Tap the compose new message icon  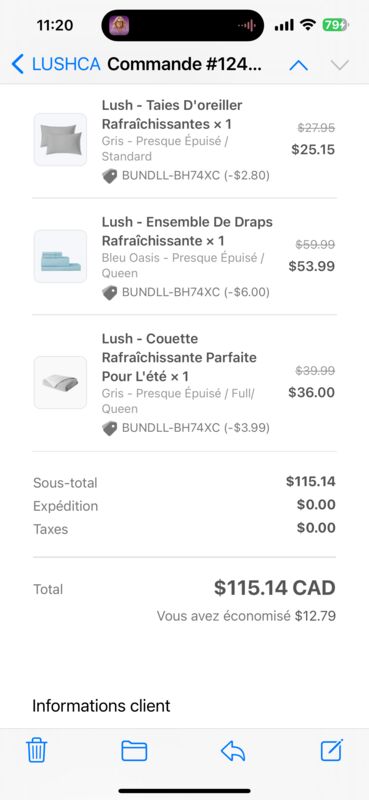332,751
